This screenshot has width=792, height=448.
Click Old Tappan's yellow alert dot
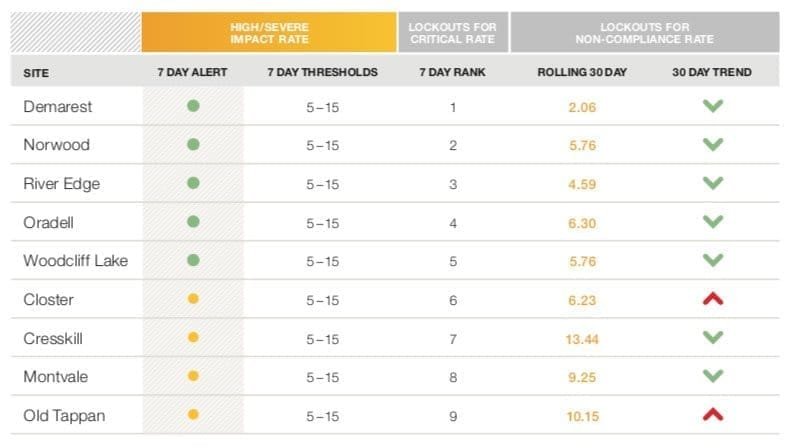tap(193, 414)
